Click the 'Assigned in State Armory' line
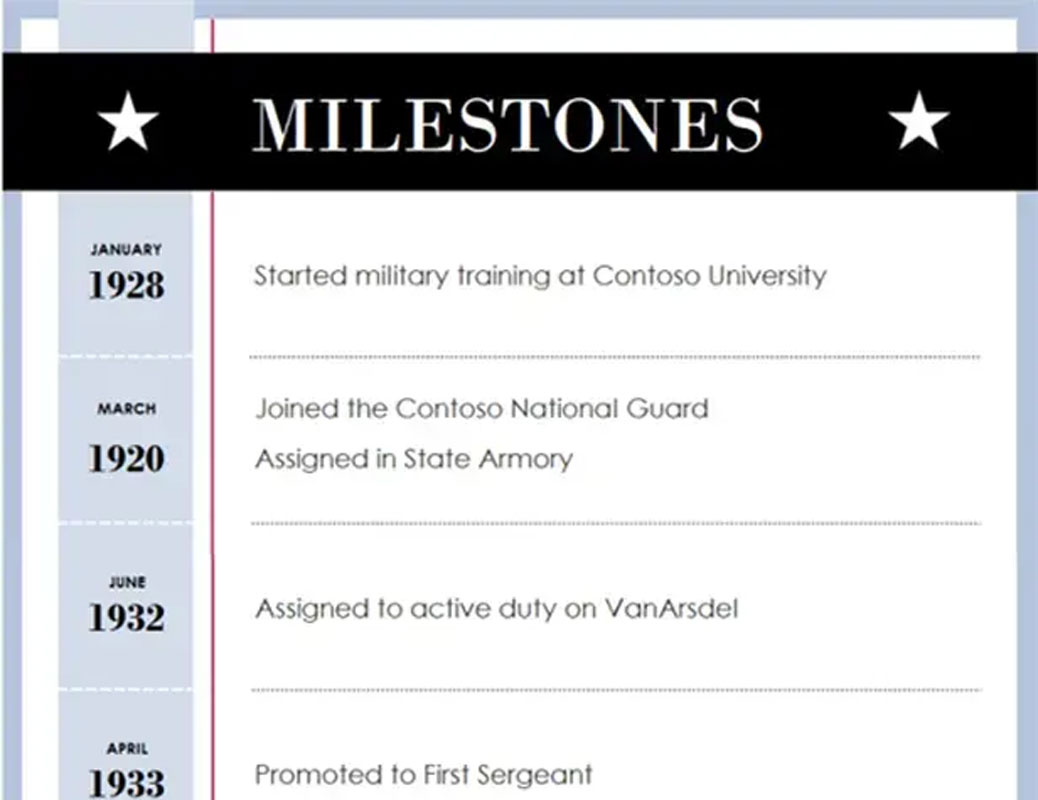The height and width of the screenshot is (800, 1038). pos(413,459)
